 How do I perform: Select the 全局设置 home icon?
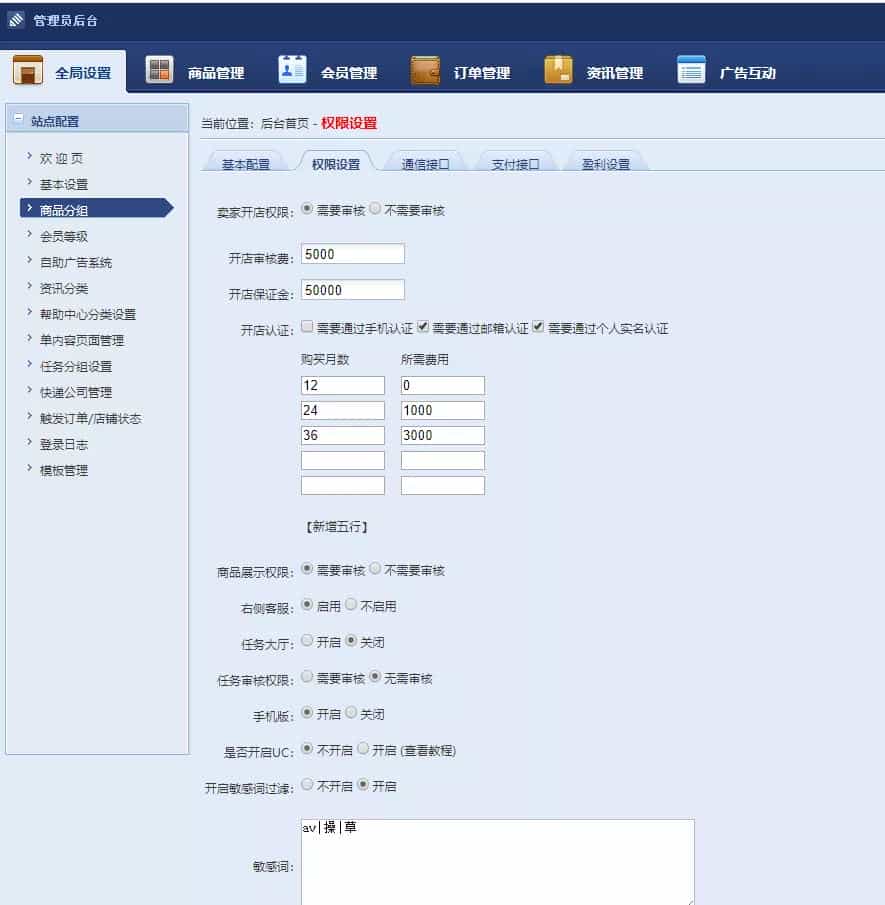(28, 70)
